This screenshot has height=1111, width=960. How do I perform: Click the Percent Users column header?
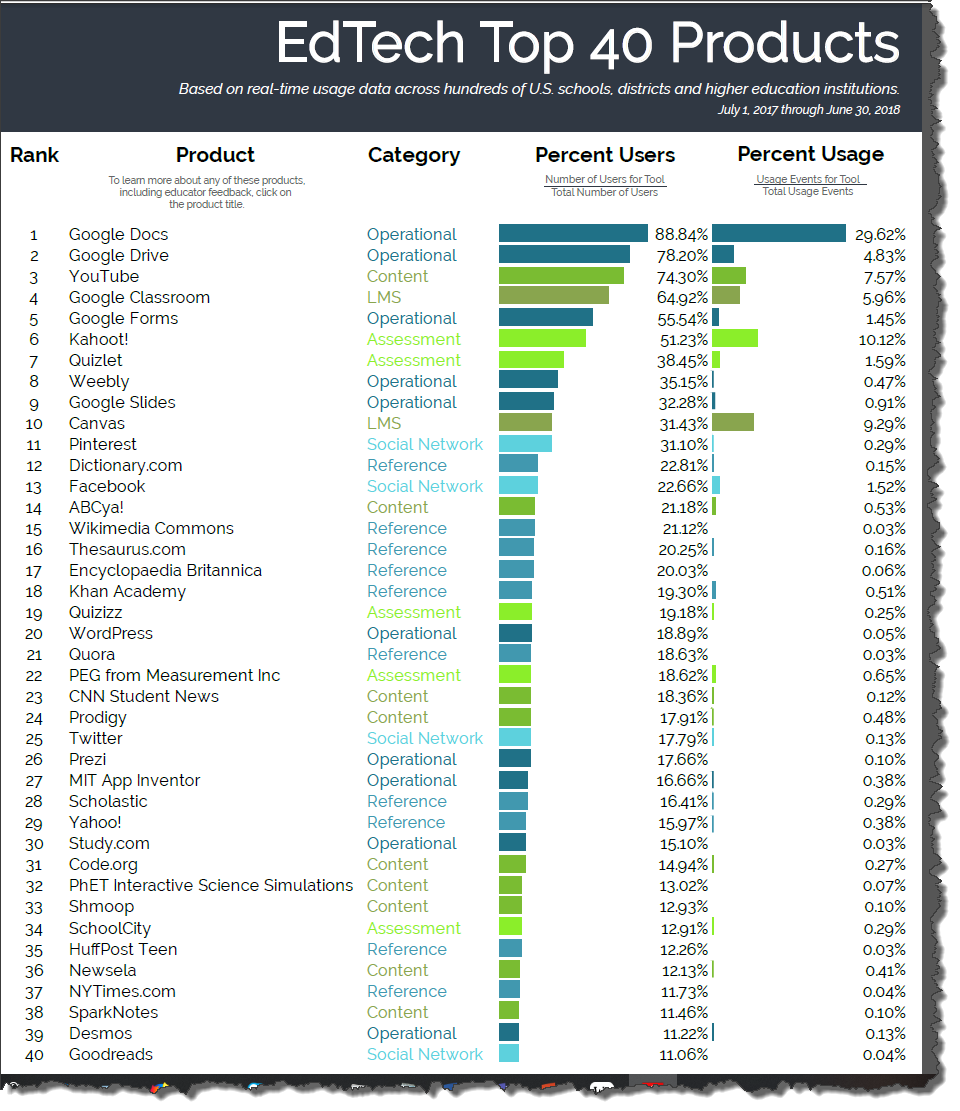coord(605,155)
